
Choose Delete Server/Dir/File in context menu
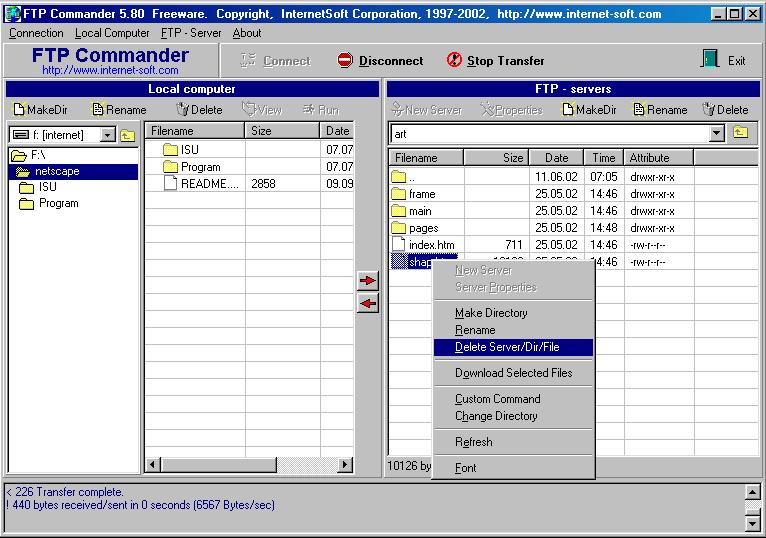tap(513, 347)
